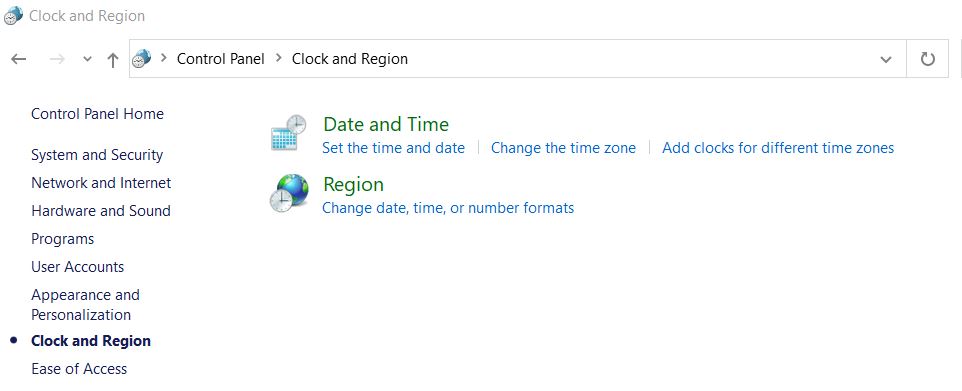Expand the address bar history dropdown
The width and height of the screenshot is (962, 391).
(885, 60)
